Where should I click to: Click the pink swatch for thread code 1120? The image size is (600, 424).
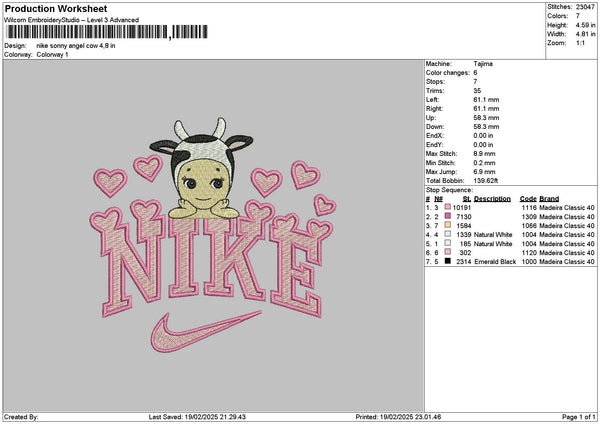(x=448, y=252)
